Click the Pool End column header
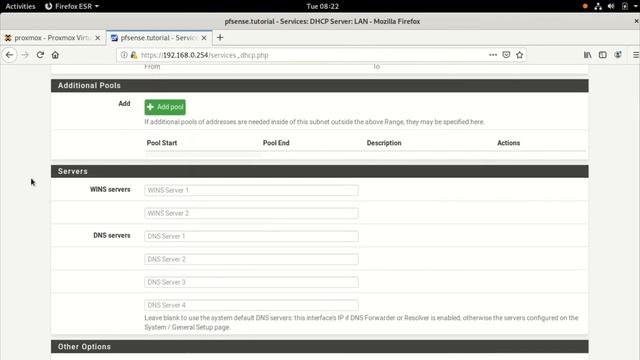Screen dimensions: 640x360 (276, 143)
